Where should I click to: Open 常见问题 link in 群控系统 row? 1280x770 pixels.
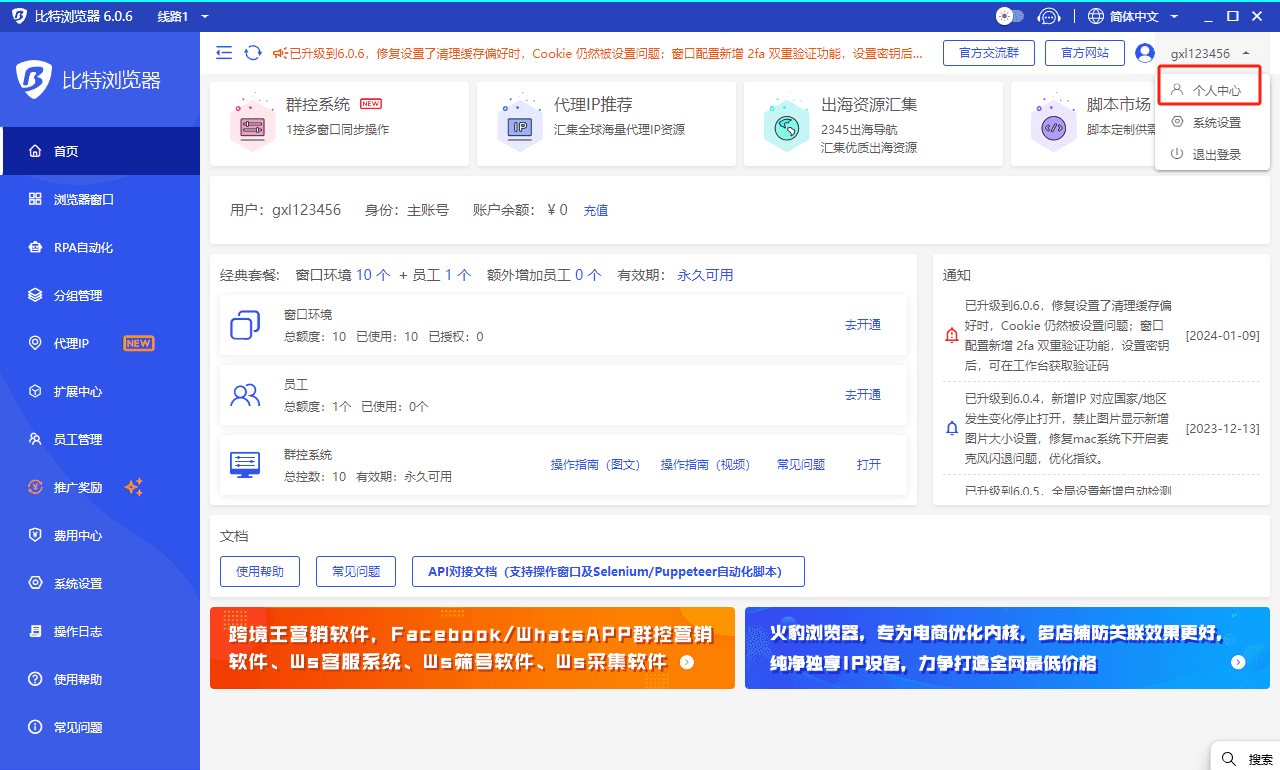801,465
